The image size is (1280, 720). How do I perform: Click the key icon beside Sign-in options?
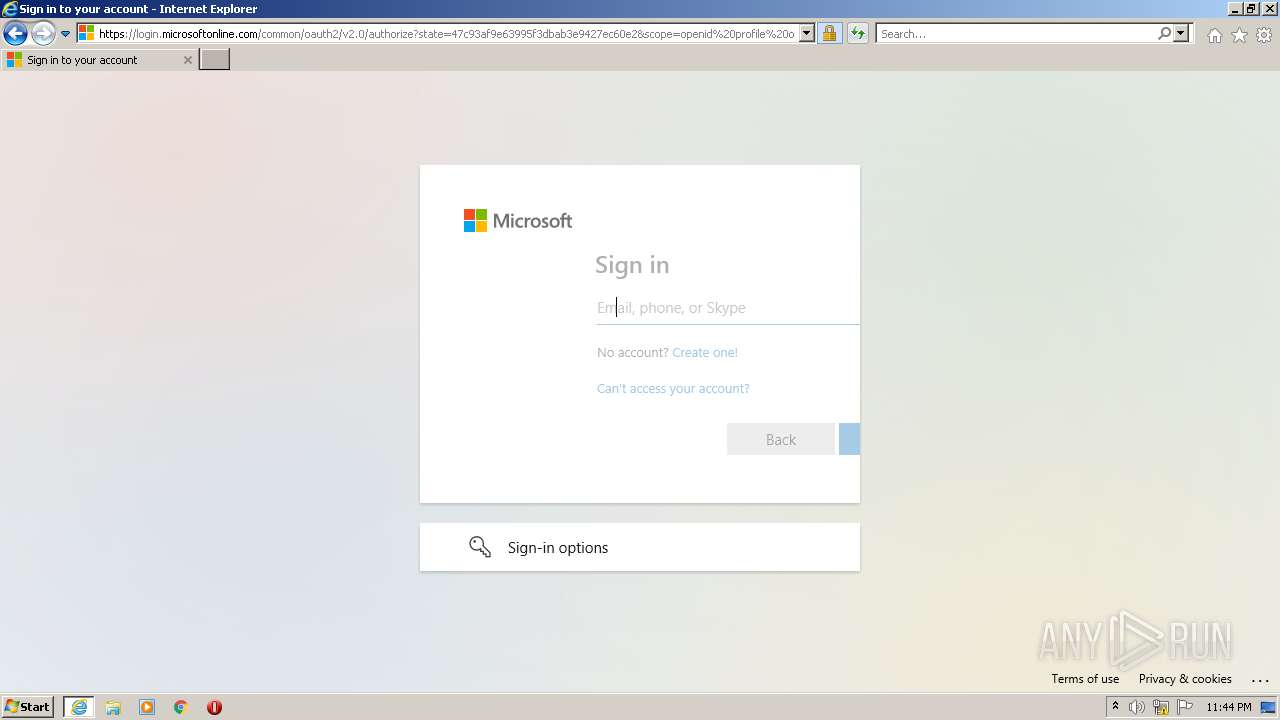coord(480,547)
